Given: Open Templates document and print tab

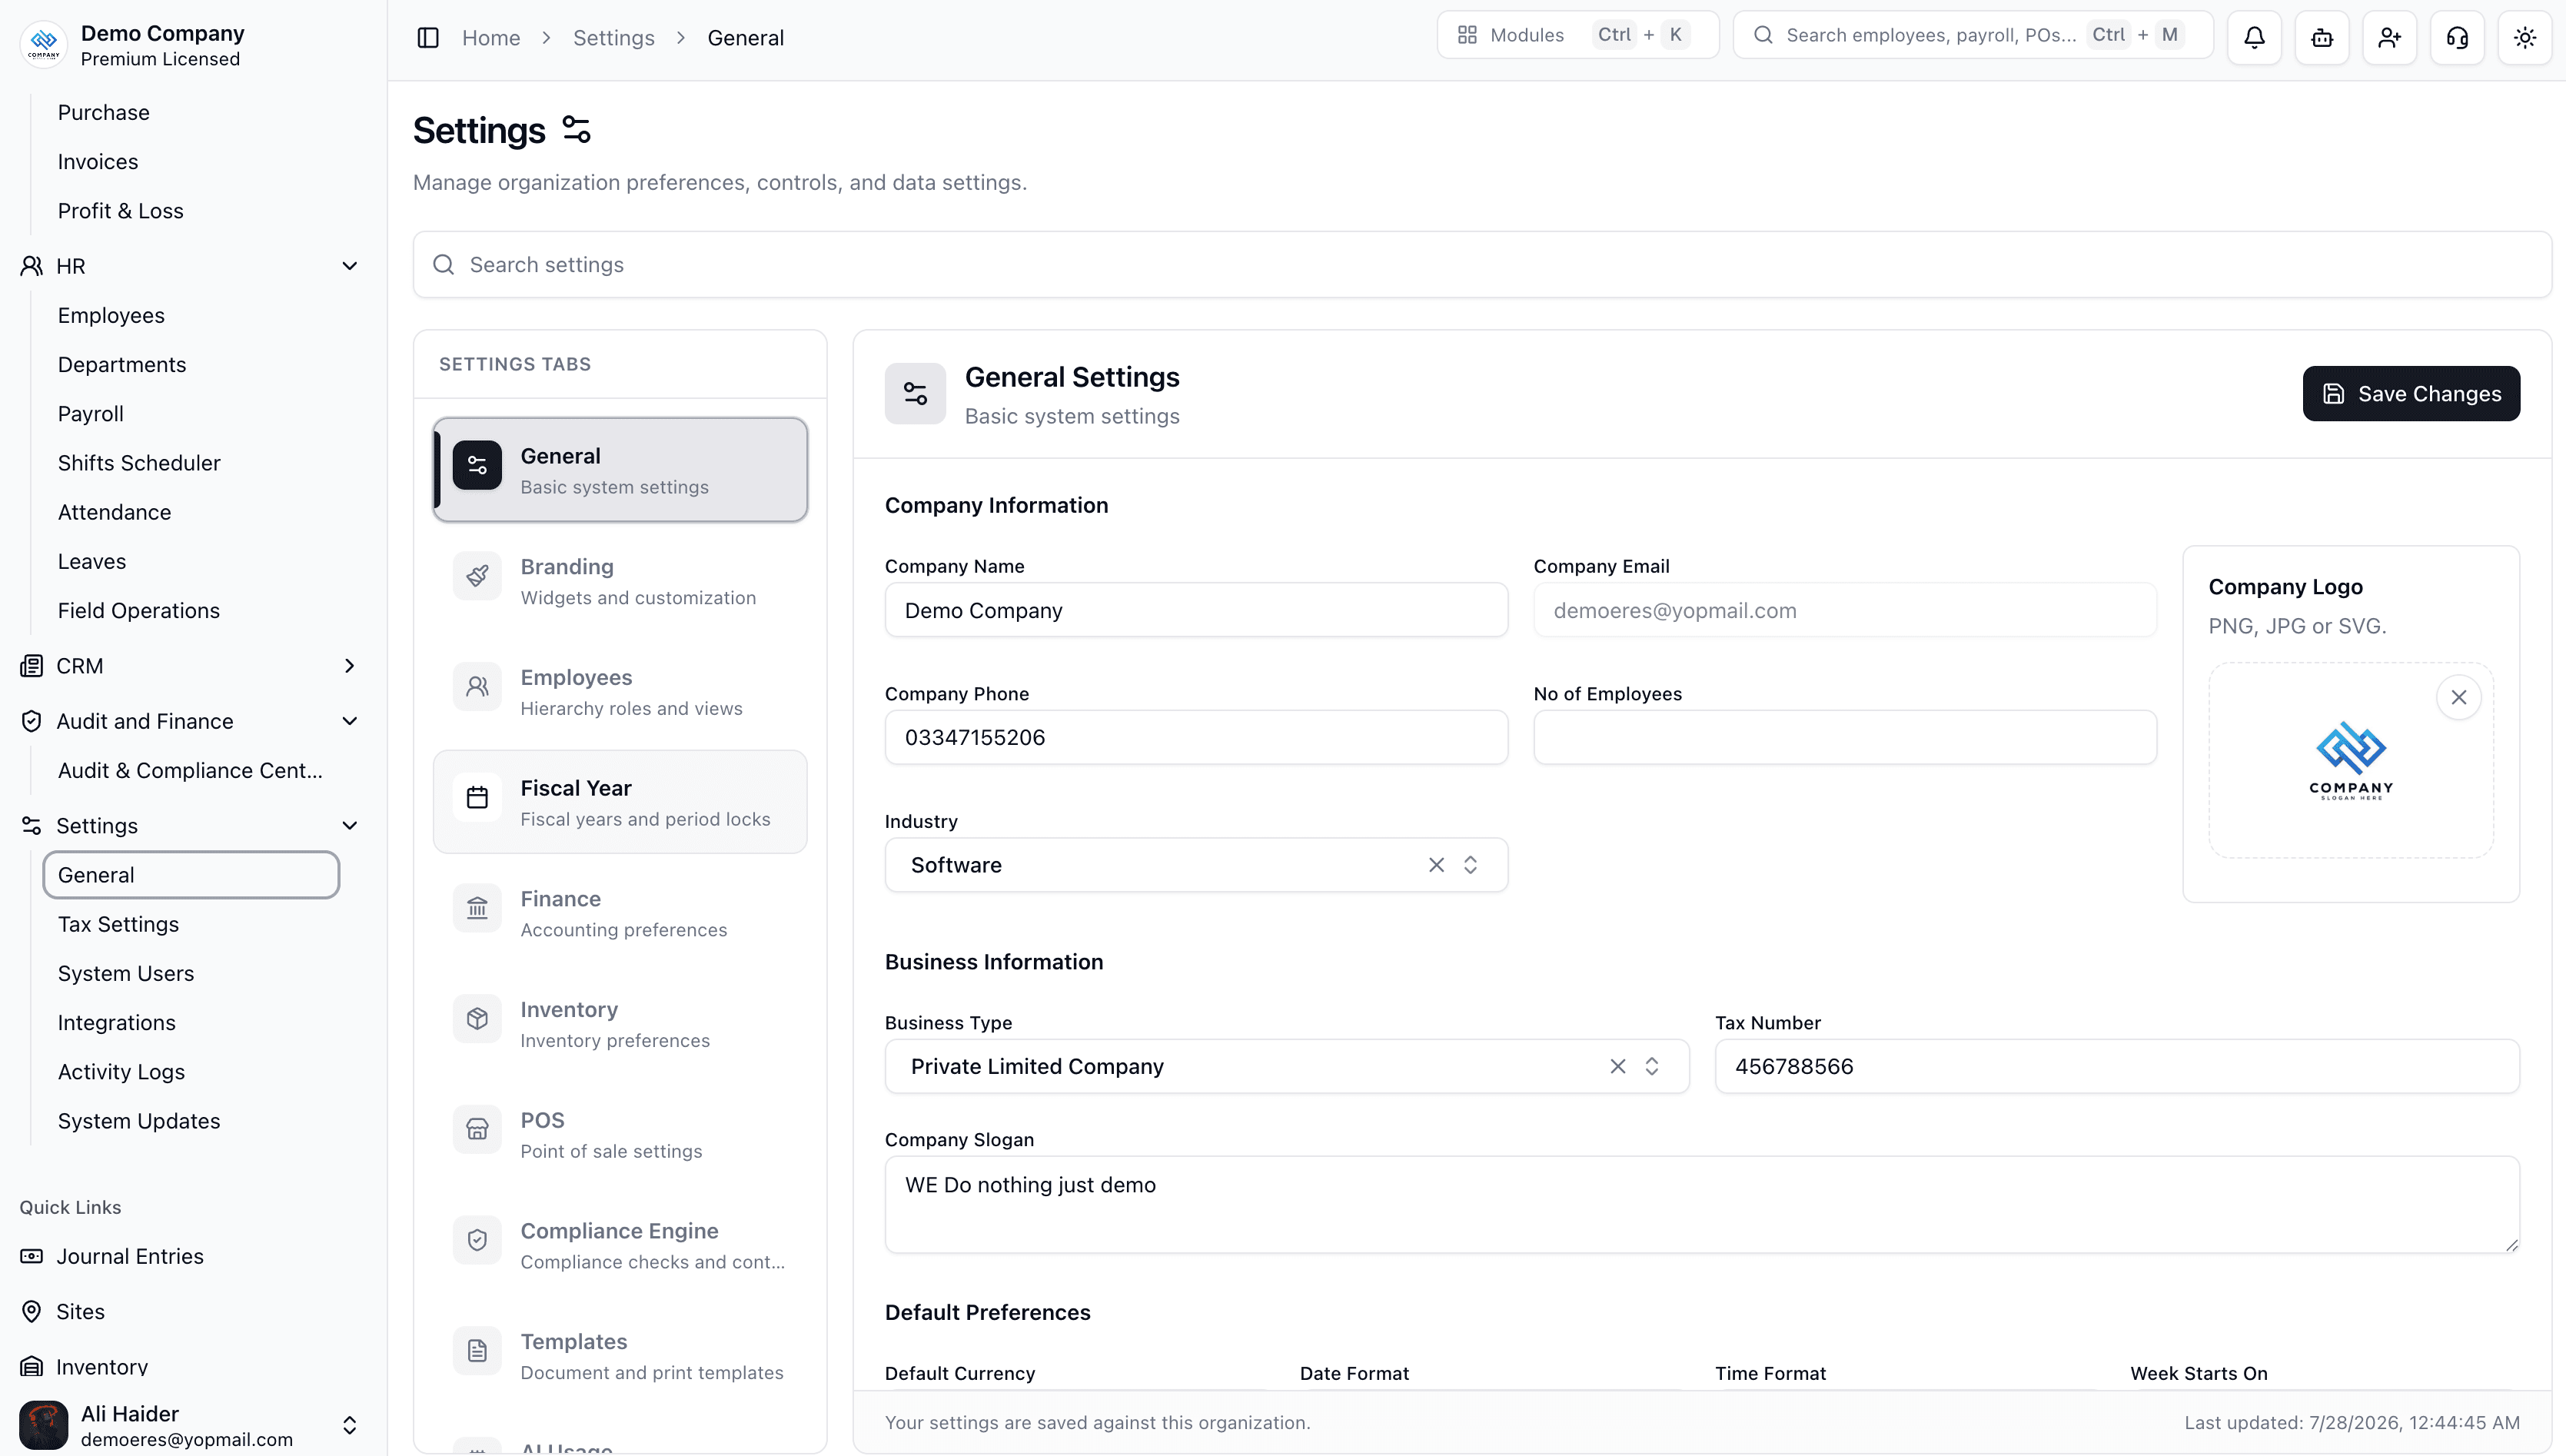Looking at the screenshot, I should 620,1356.
